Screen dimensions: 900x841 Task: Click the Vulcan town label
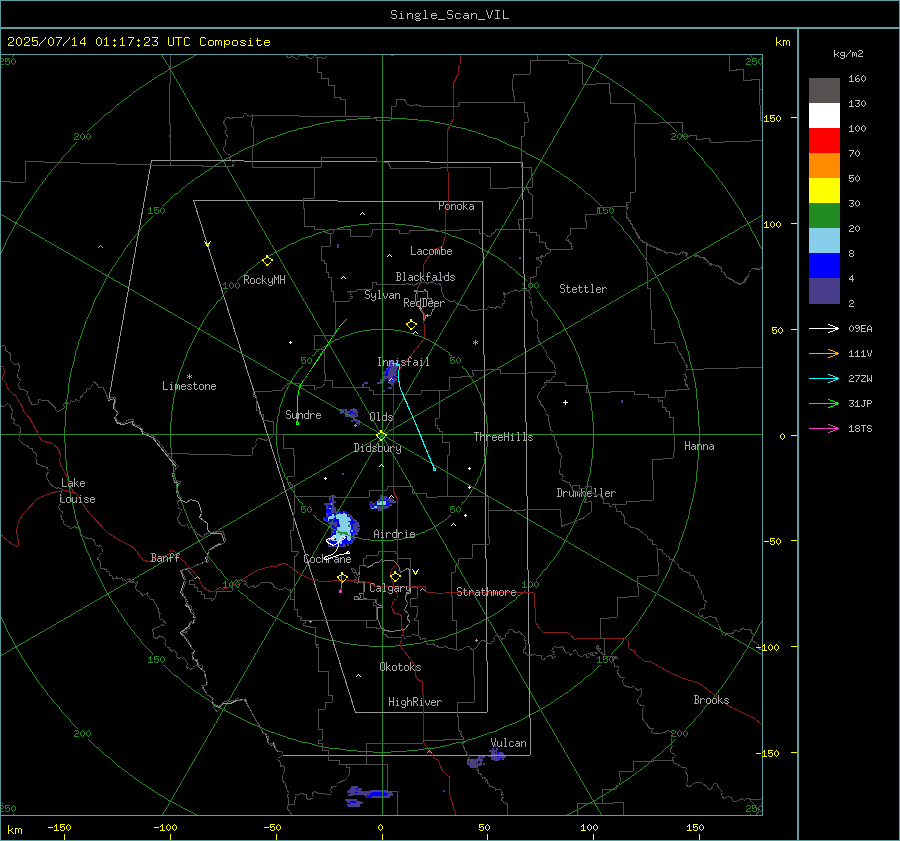508,743
